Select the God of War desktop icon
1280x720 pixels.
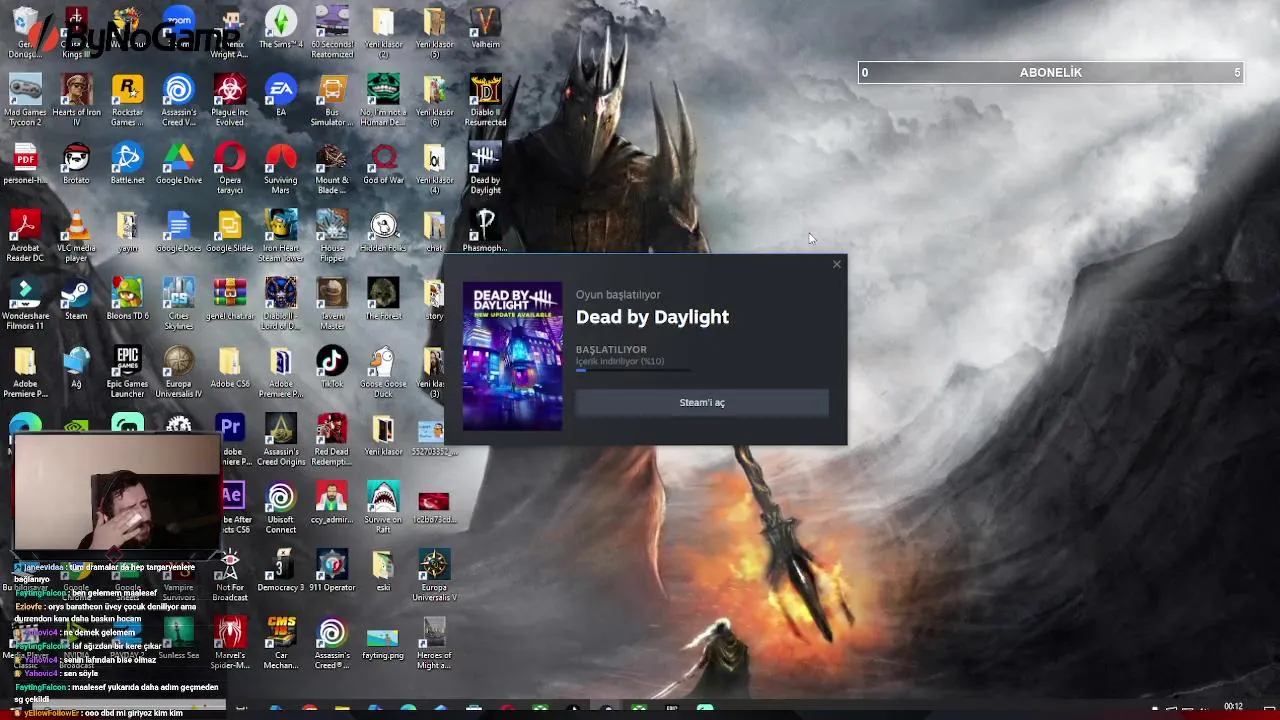pos(383,164)
